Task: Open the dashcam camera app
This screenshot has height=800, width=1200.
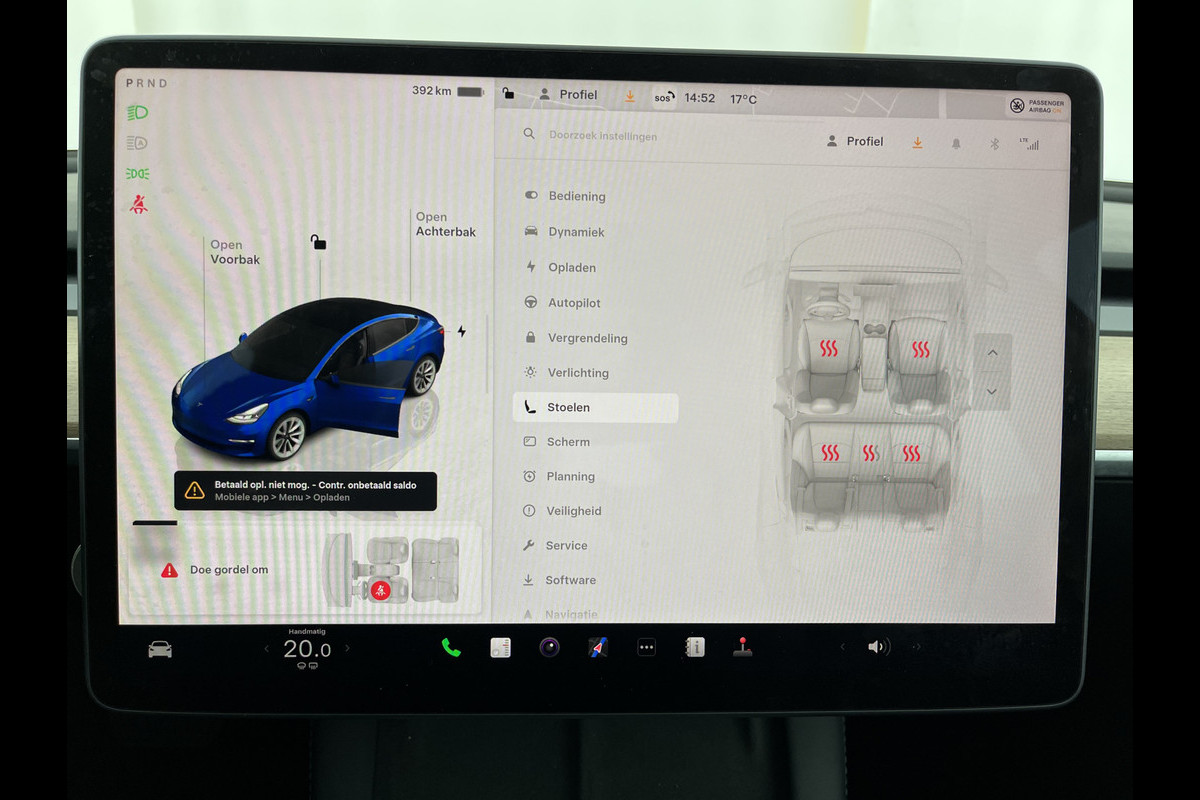Action: coord(549,648)
